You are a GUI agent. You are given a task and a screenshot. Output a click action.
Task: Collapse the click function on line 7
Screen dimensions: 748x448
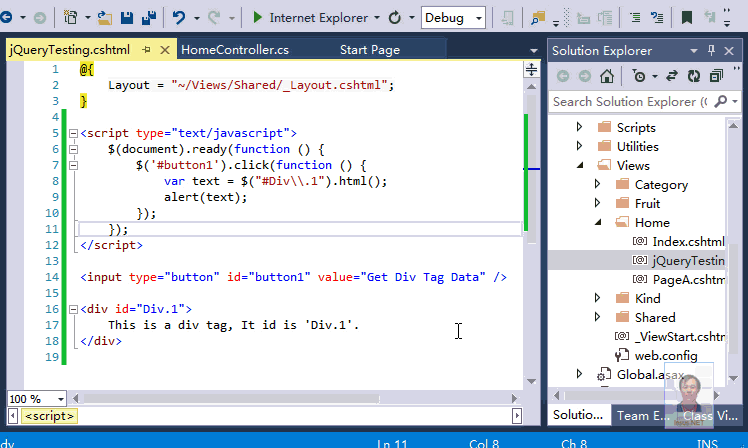(73, 166)
